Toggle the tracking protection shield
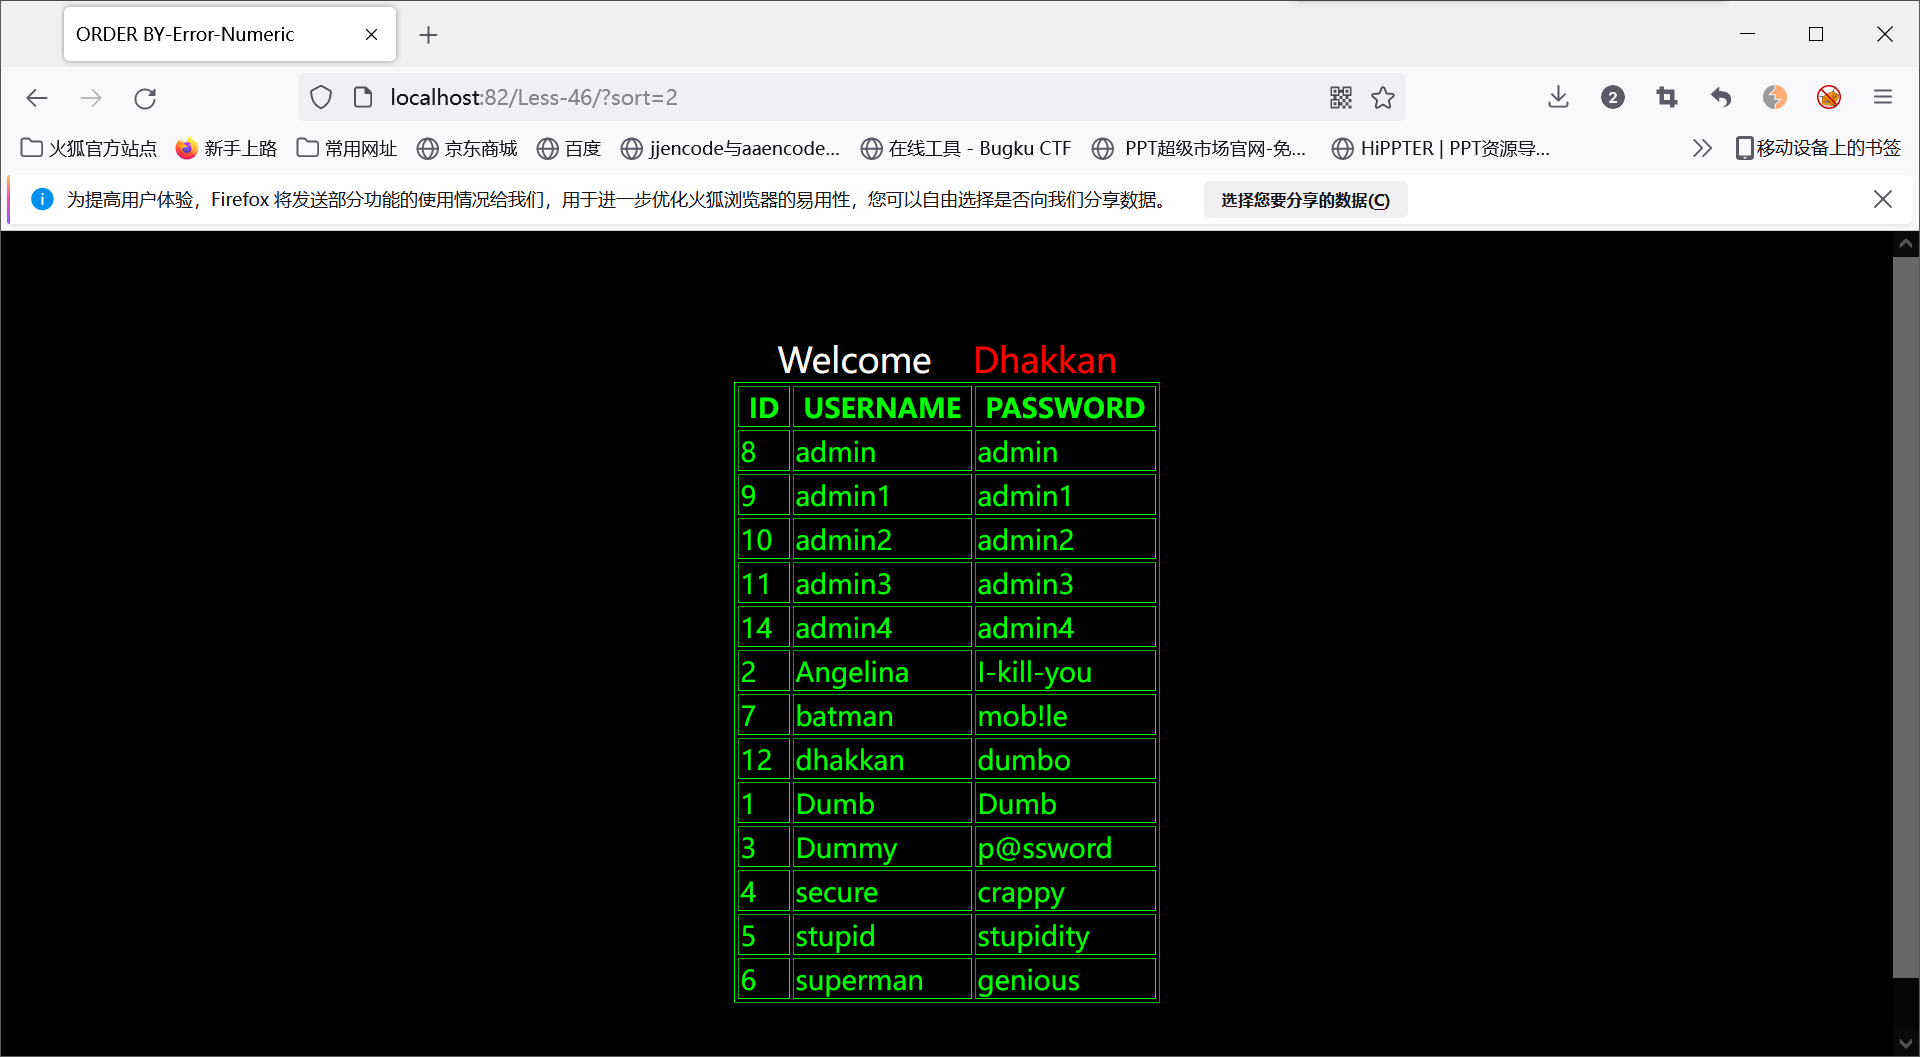The image size is (1920, 1057). pyautogui.click(x=320, y=96)
